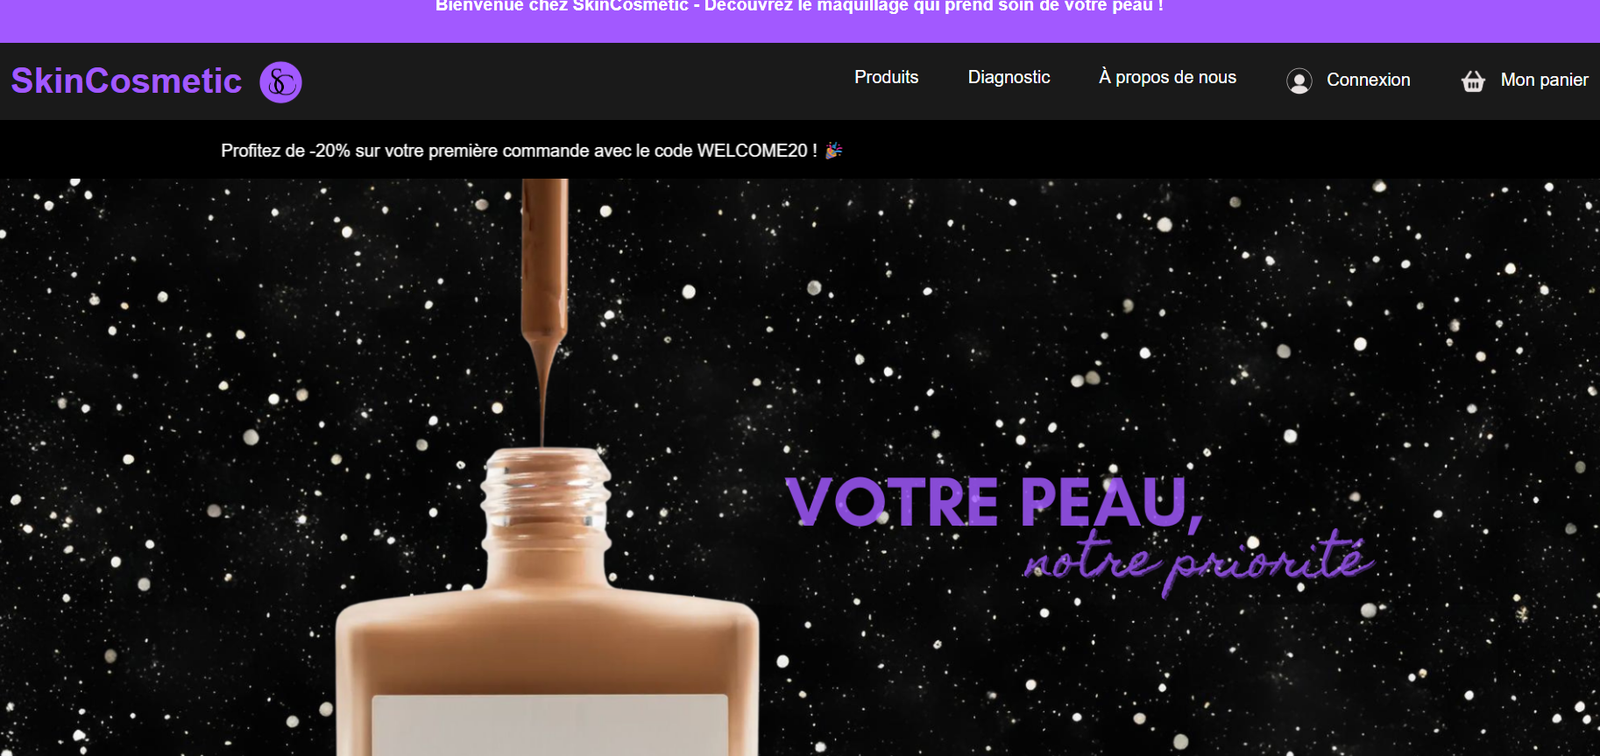Click the notre priorité script tagline
This screenshot has width=1600, height=756.
point(1198,562)
